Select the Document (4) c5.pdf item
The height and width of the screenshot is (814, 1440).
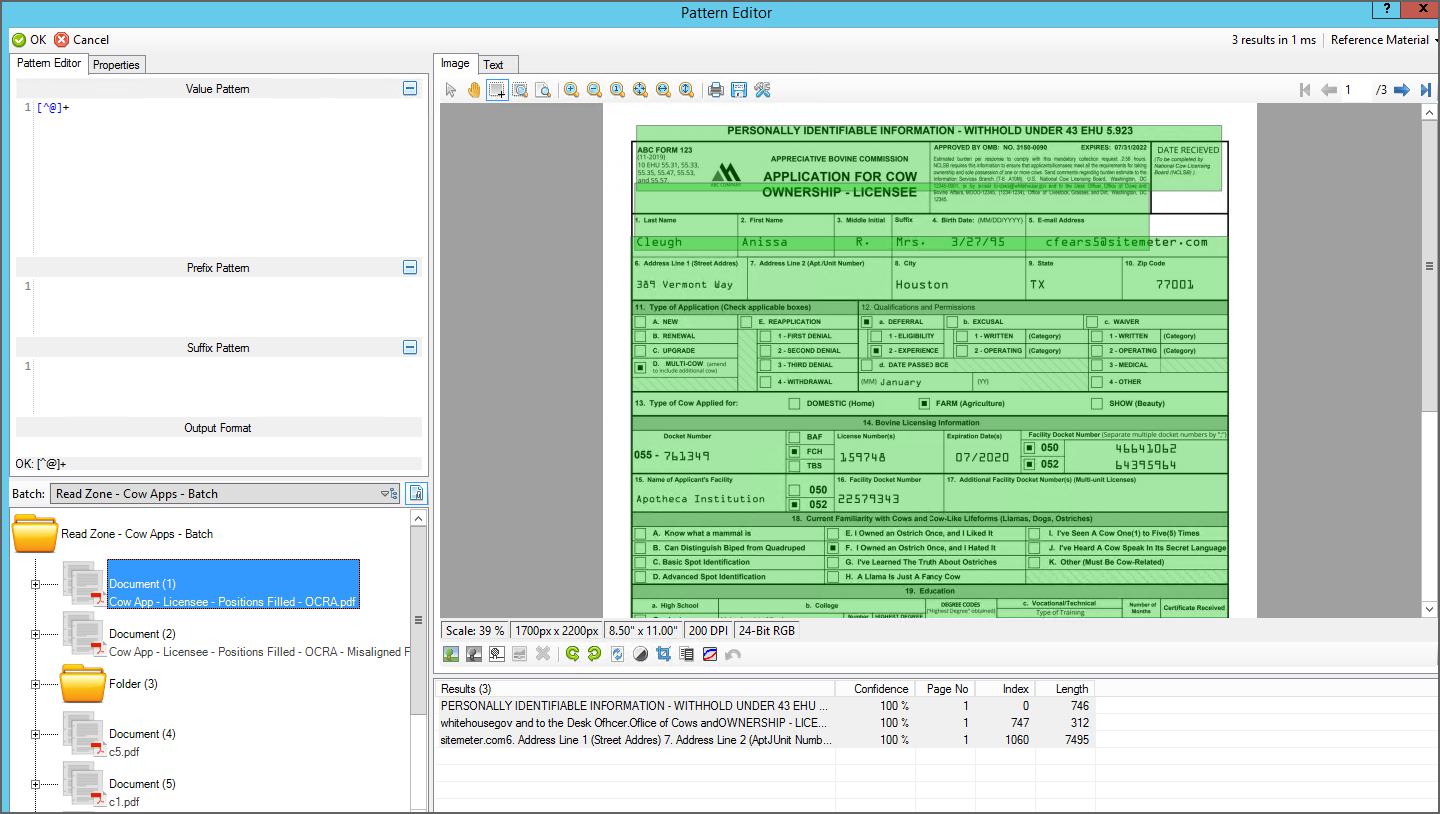[x=141, y=741]
